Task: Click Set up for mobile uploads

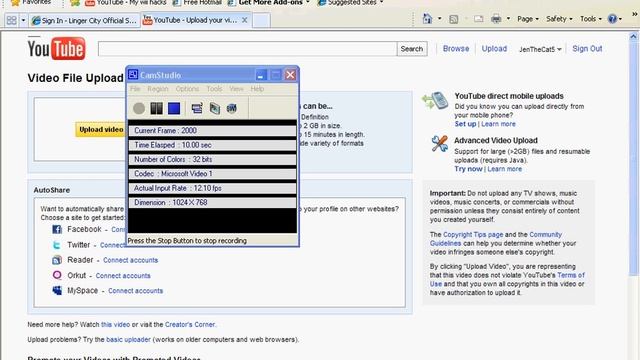Action: point(465,124)
